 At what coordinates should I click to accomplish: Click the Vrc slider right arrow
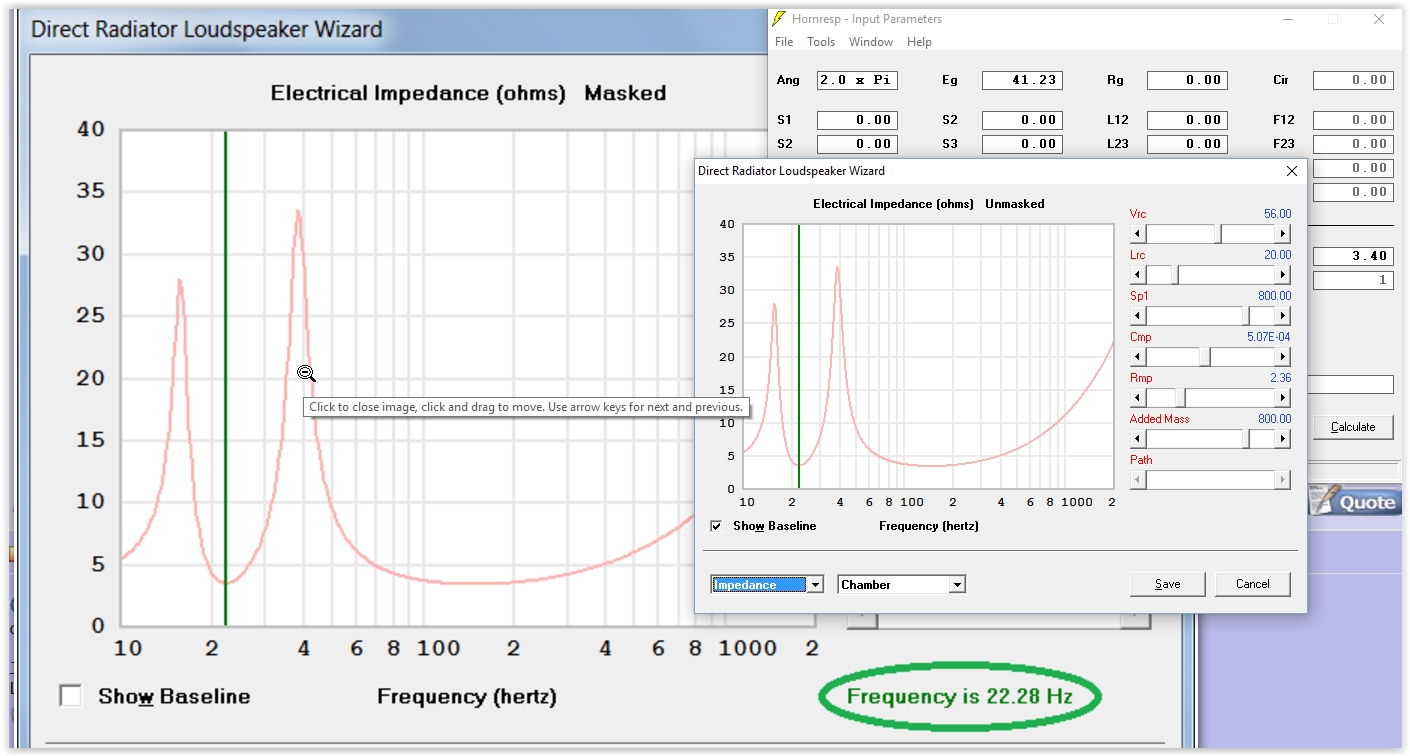coord(1283,234)
